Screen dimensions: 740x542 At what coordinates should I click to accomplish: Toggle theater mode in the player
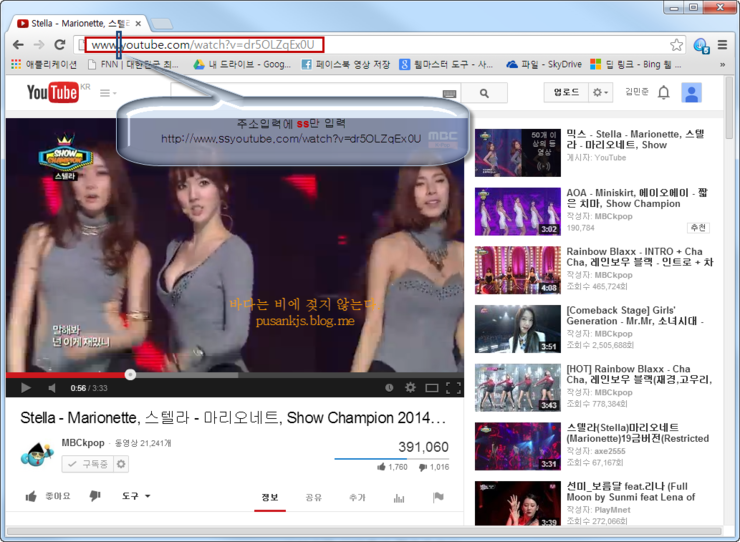[x=431, y=388]
